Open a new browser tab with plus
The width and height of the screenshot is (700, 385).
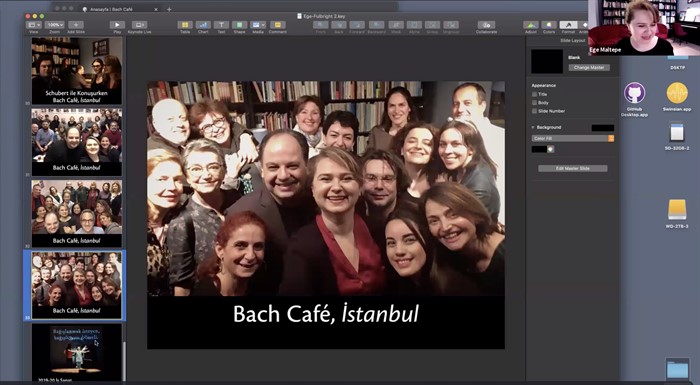pos(169,9)
